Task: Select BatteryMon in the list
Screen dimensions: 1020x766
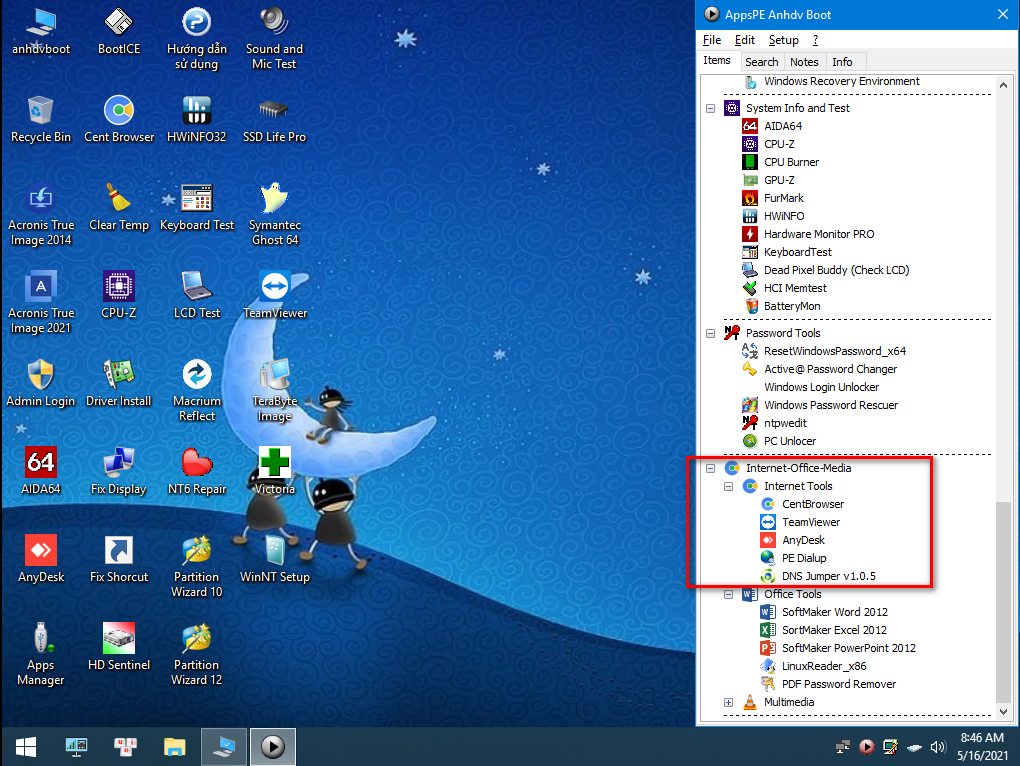Action: 792,306
